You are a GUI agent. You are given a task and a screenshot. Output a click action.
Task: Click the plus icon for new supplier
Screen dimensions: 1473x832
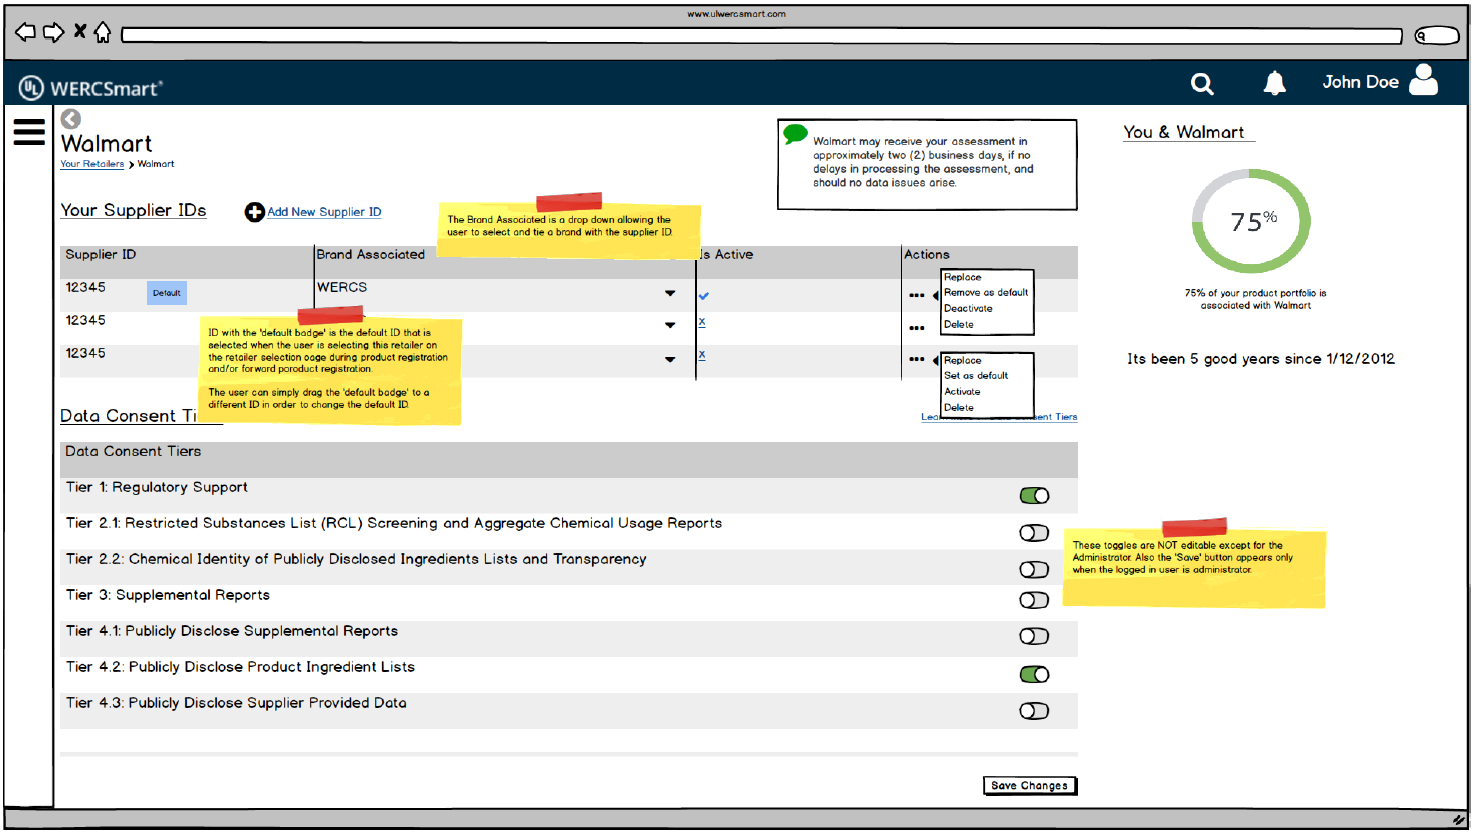coord(254,212)
